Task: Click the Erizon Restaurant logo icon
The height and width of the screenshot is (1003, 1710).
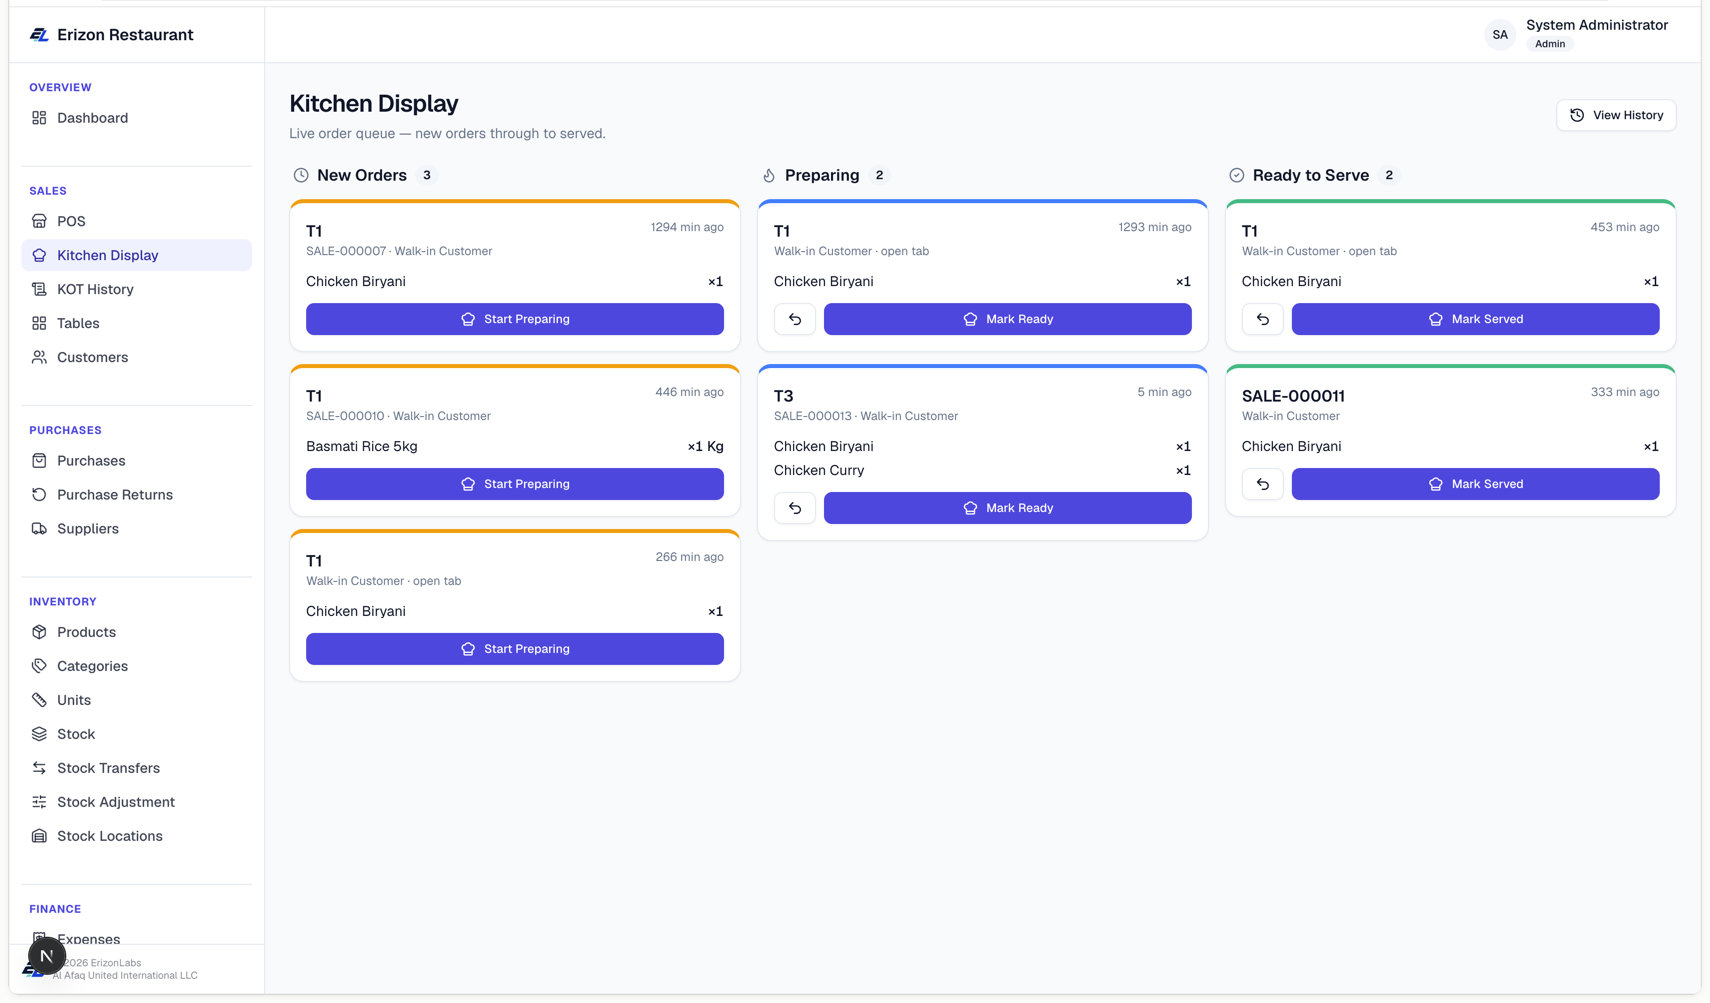Action: coord(39,35)
